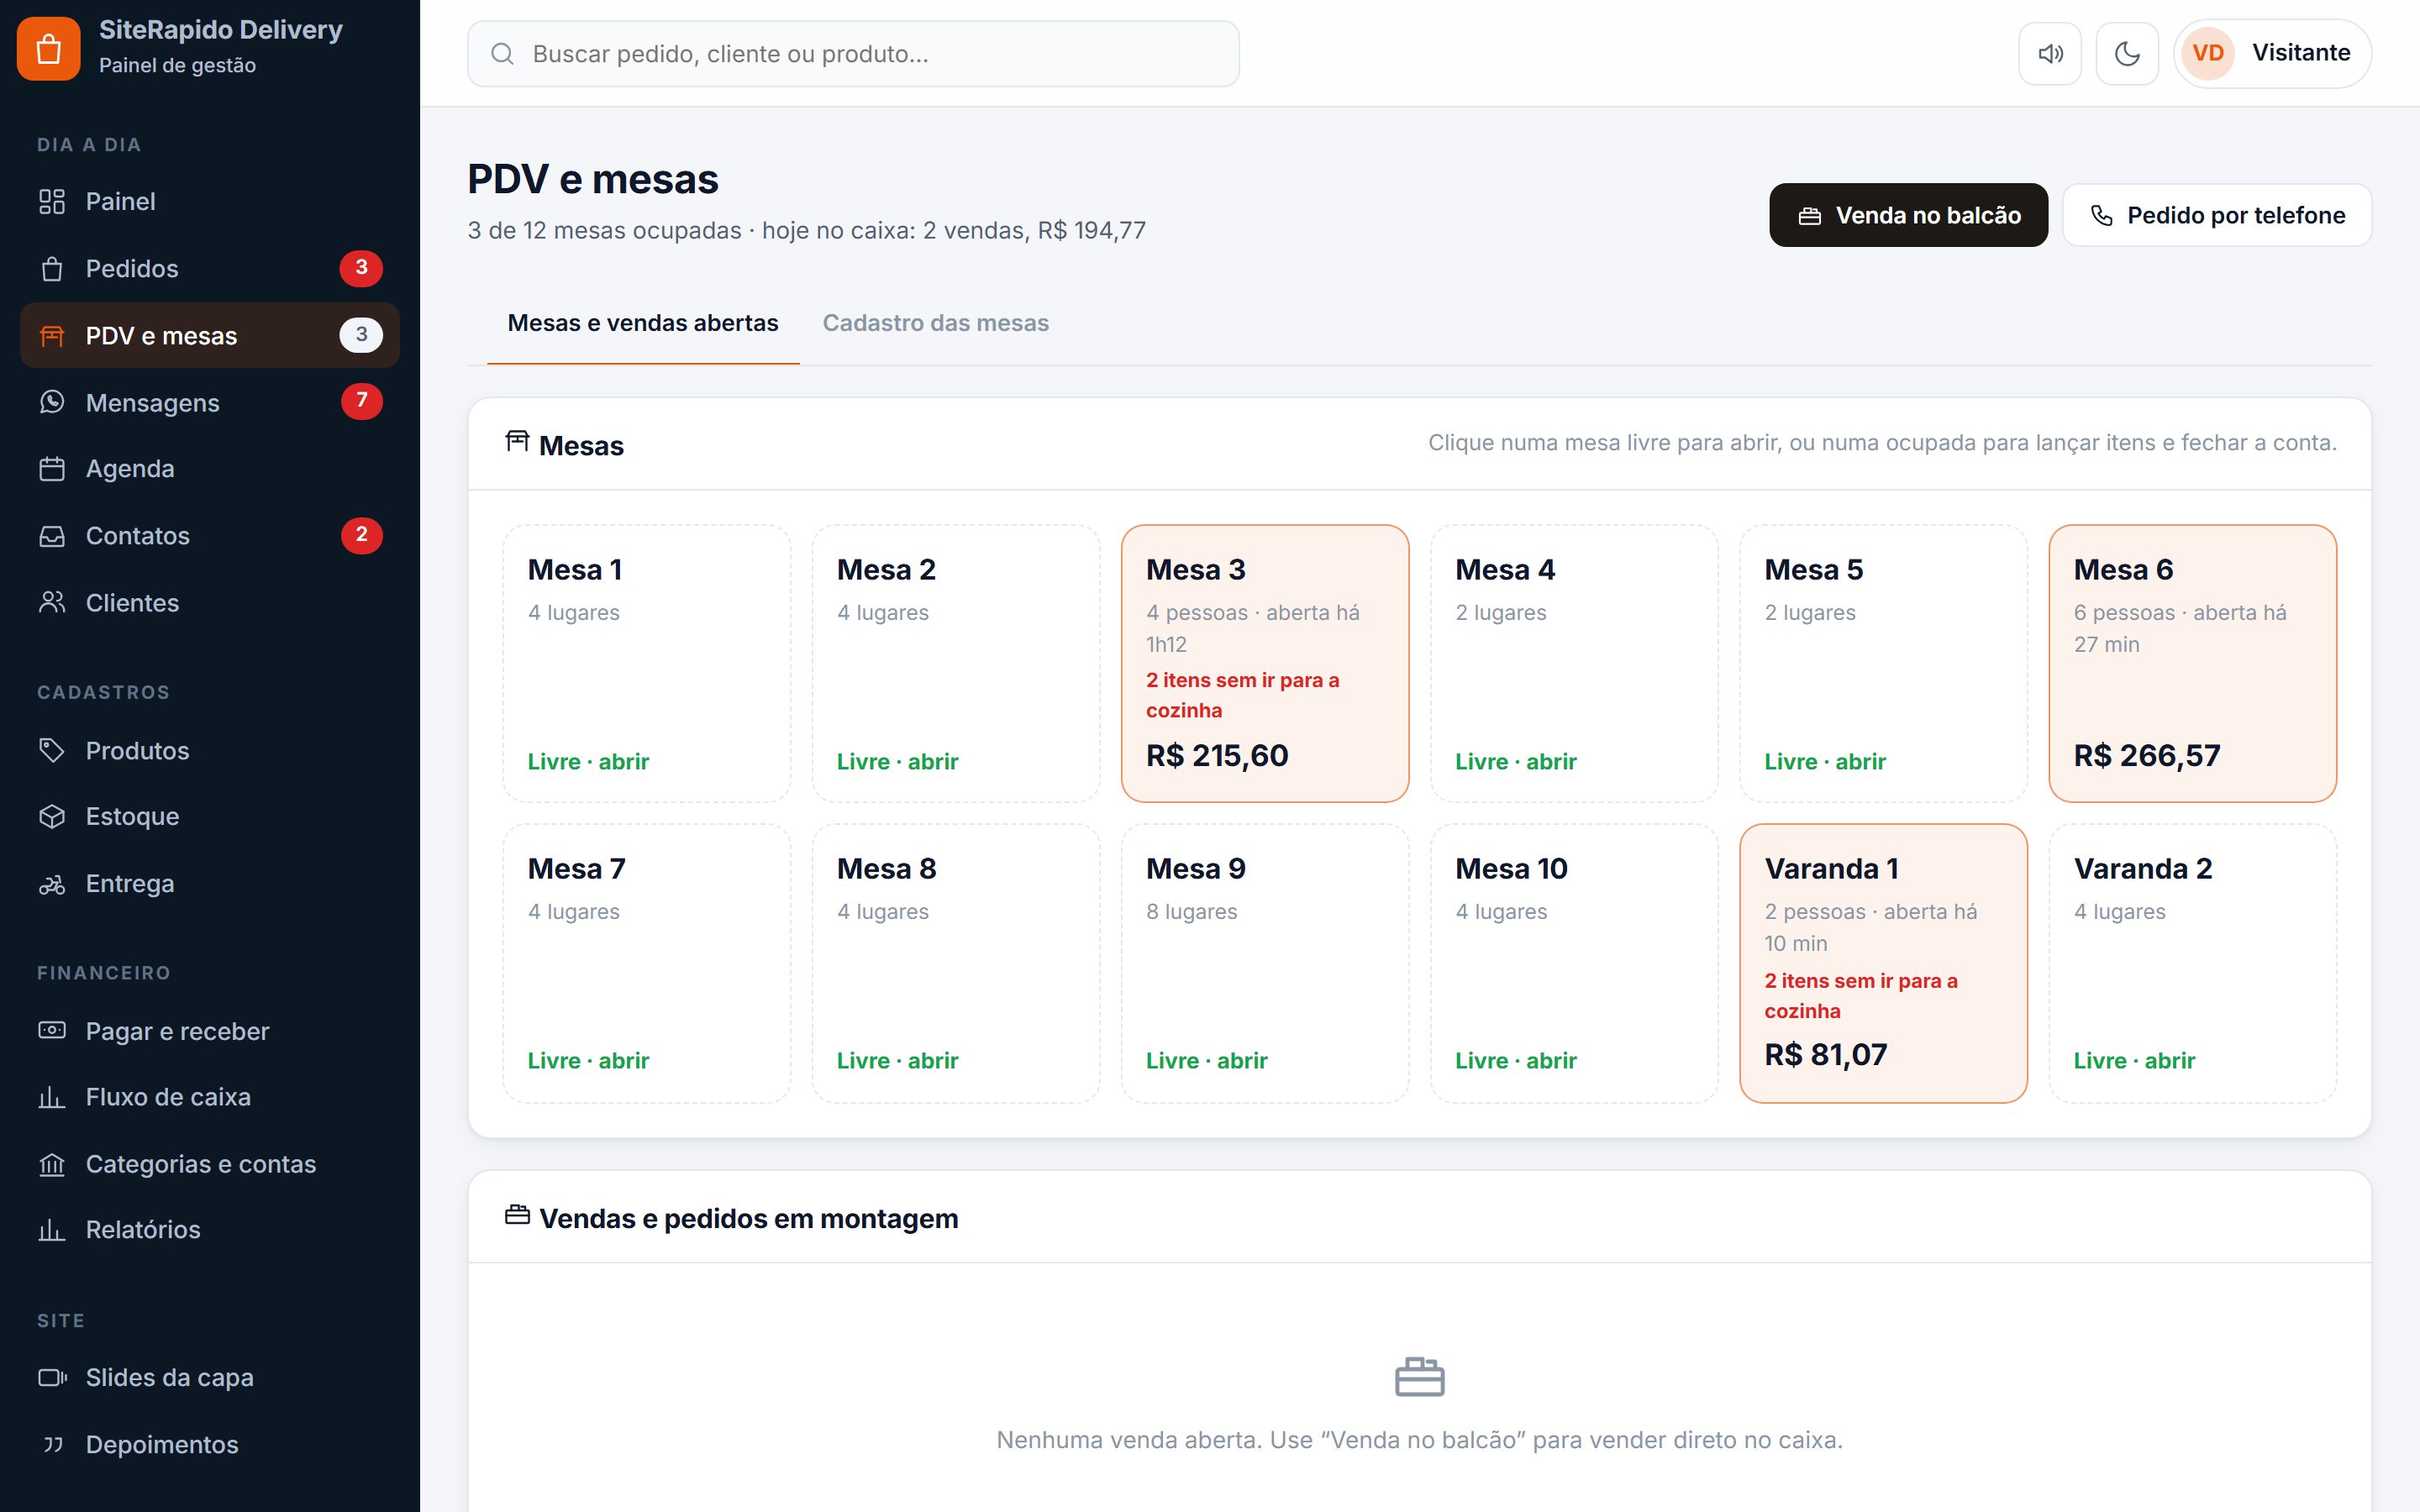Open Produtos via the tag icon
2420x1512 pixels.
(52, 750)
